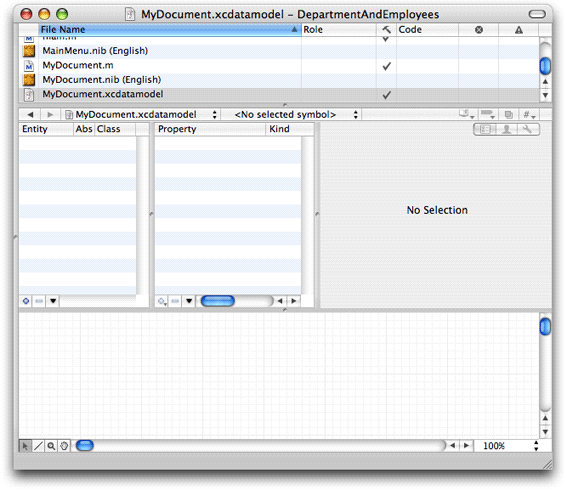
Task: Open the included files # popup
Action: click(x=529, y=115)
